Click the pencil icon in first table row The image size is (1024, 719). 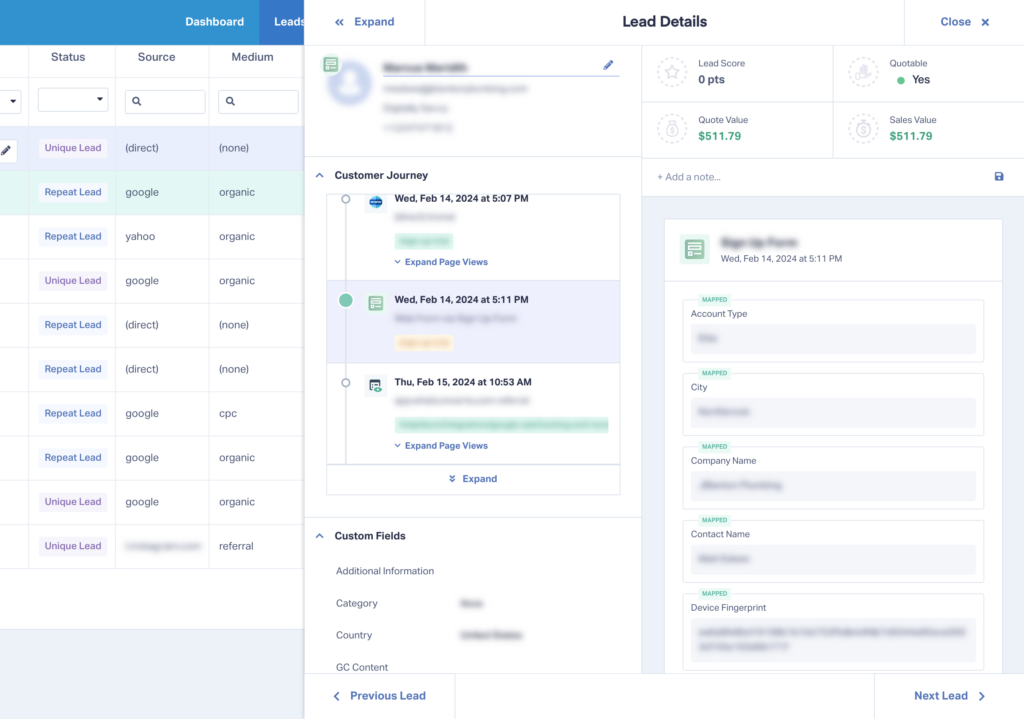[6, 150]
